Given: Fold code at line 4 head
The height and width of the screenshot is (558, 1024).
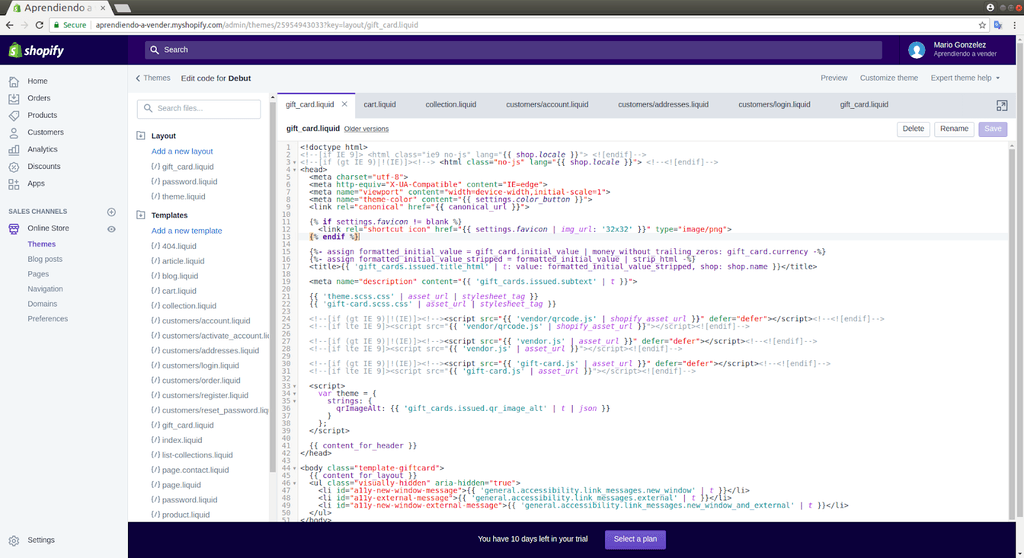Looking at the screenshot, I should [295, 170].
